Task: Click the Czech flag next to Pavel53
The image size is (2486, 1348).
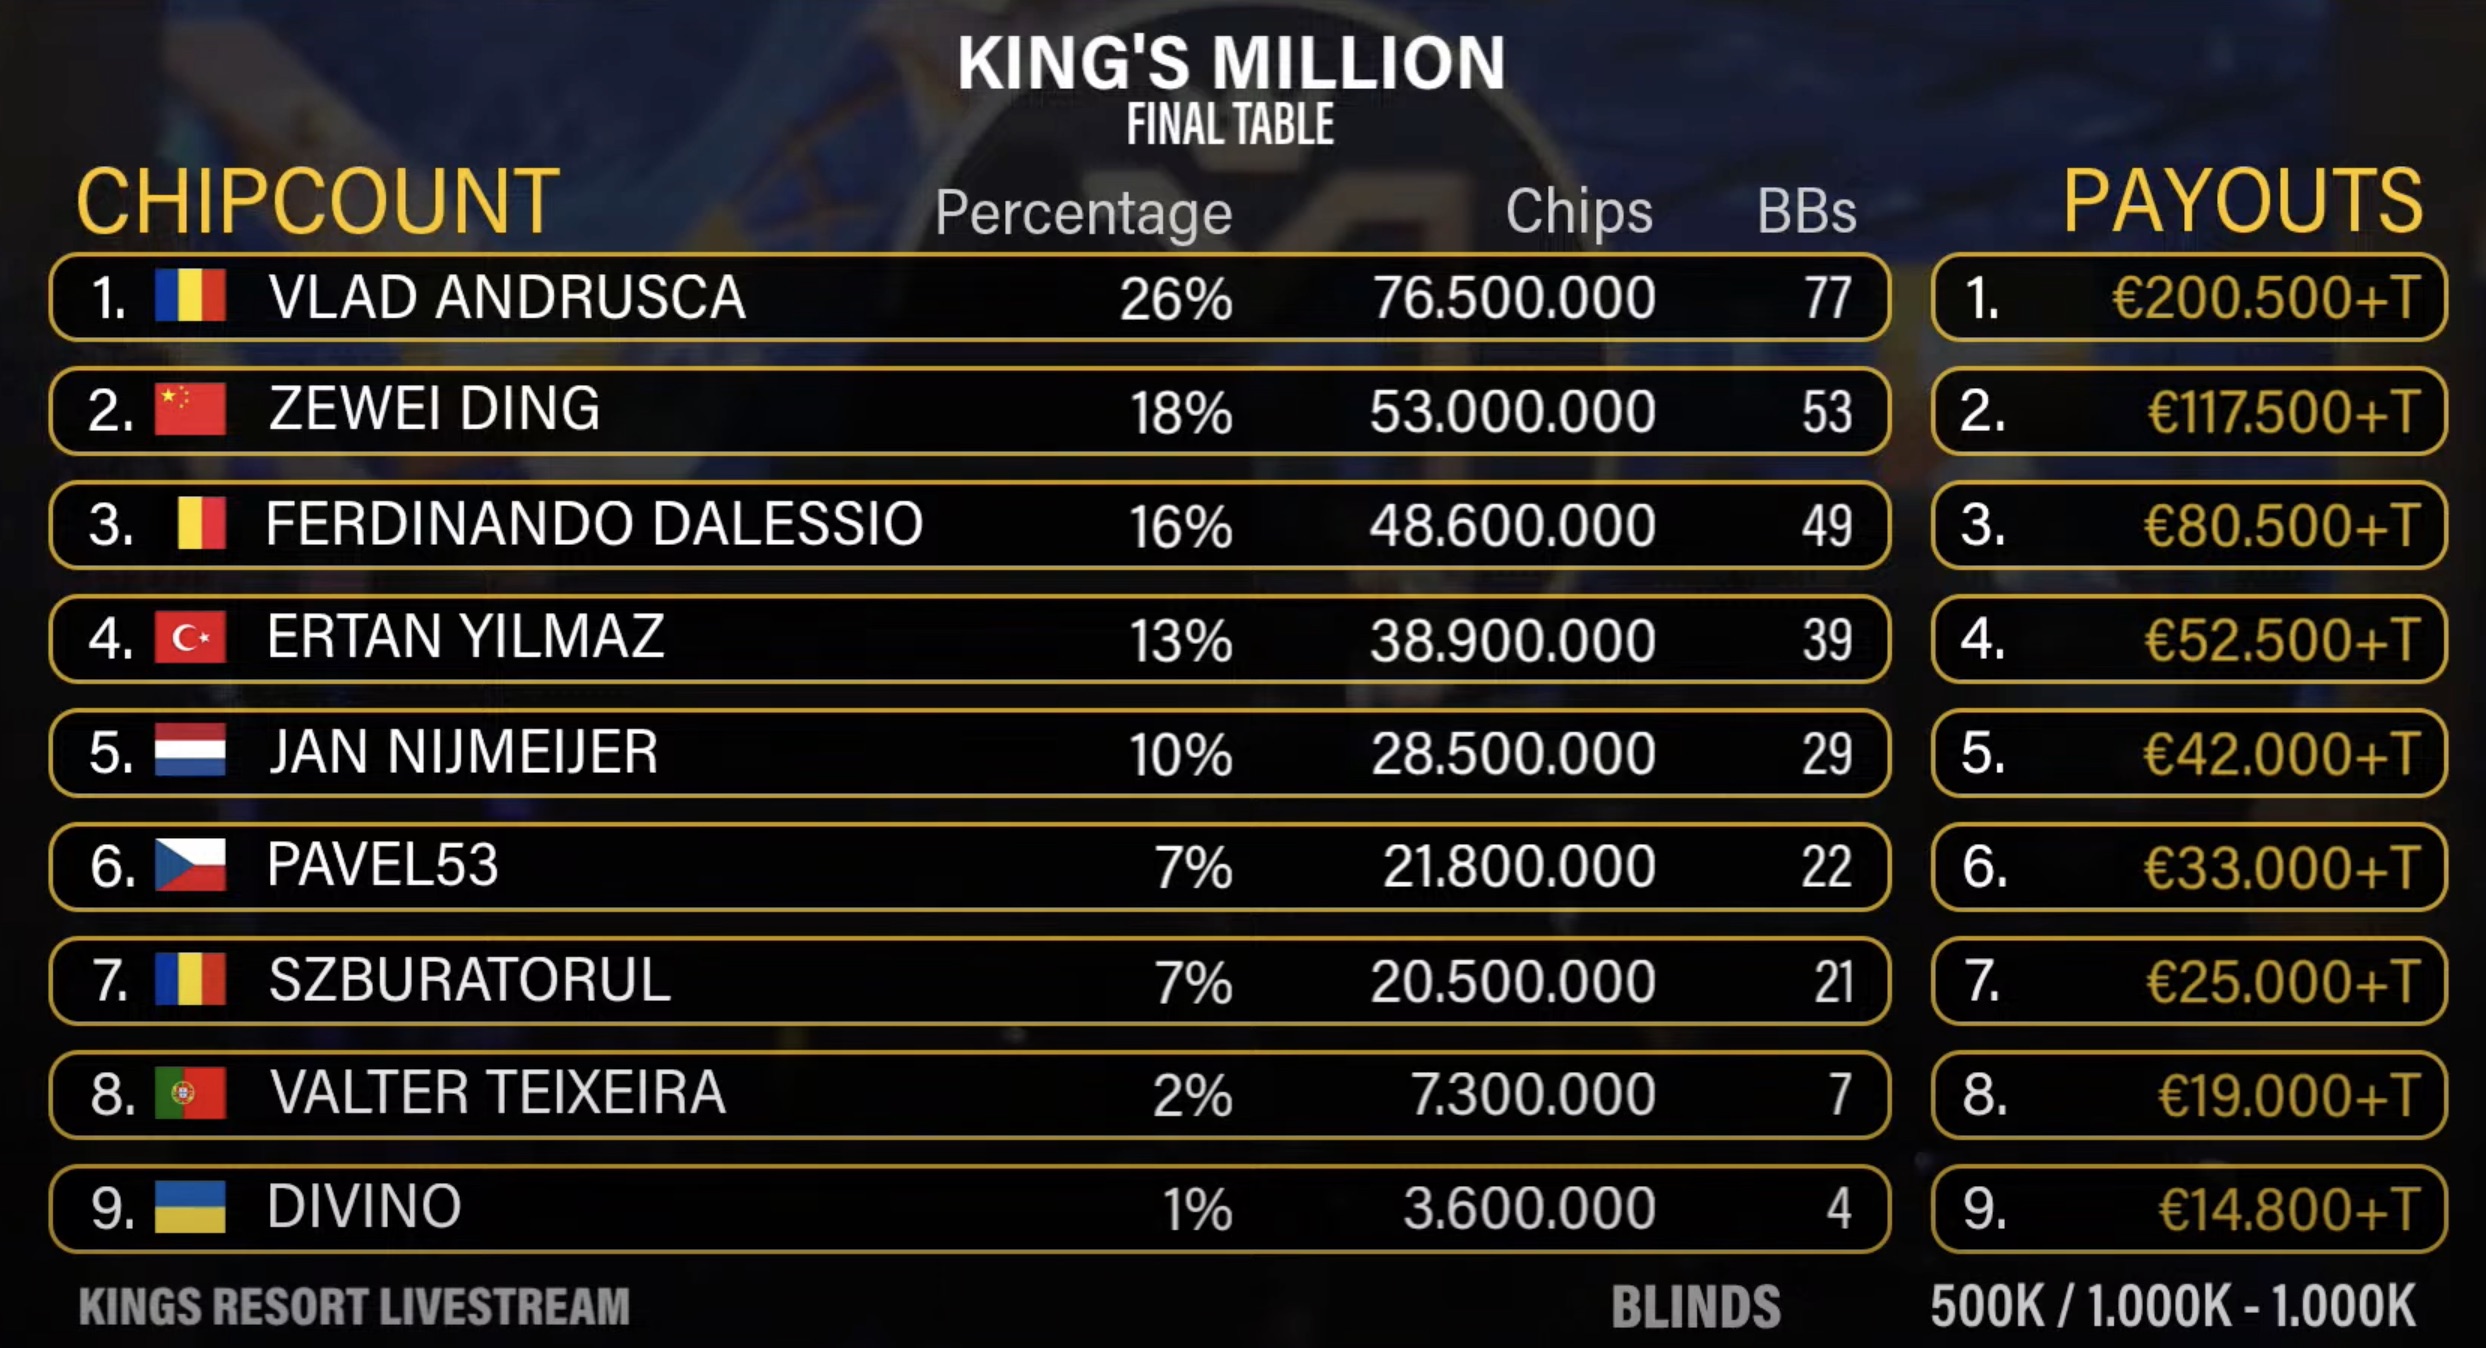Action: coord(190,866)
